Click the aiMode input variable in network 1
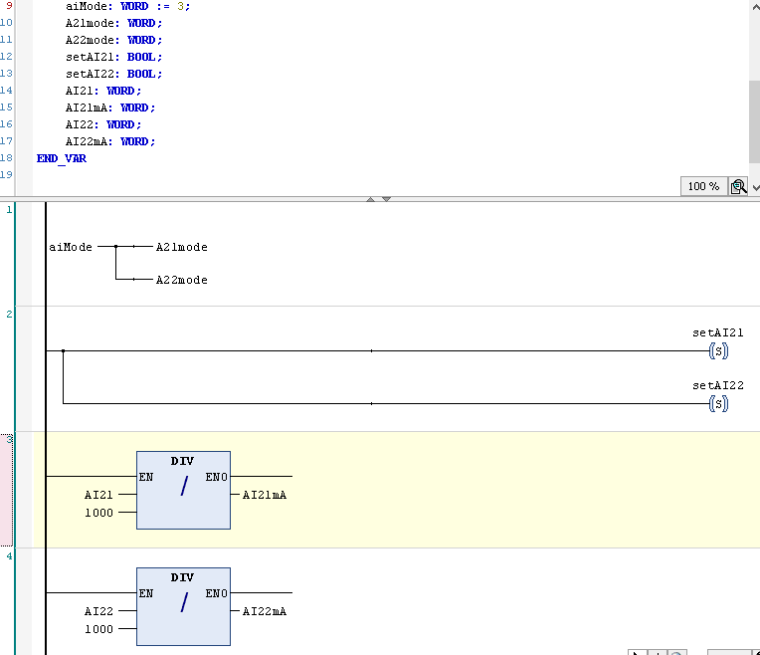Image resolution: width=760 pixels, height=655 pixels. pyautogui.click(x=71, y=247)
